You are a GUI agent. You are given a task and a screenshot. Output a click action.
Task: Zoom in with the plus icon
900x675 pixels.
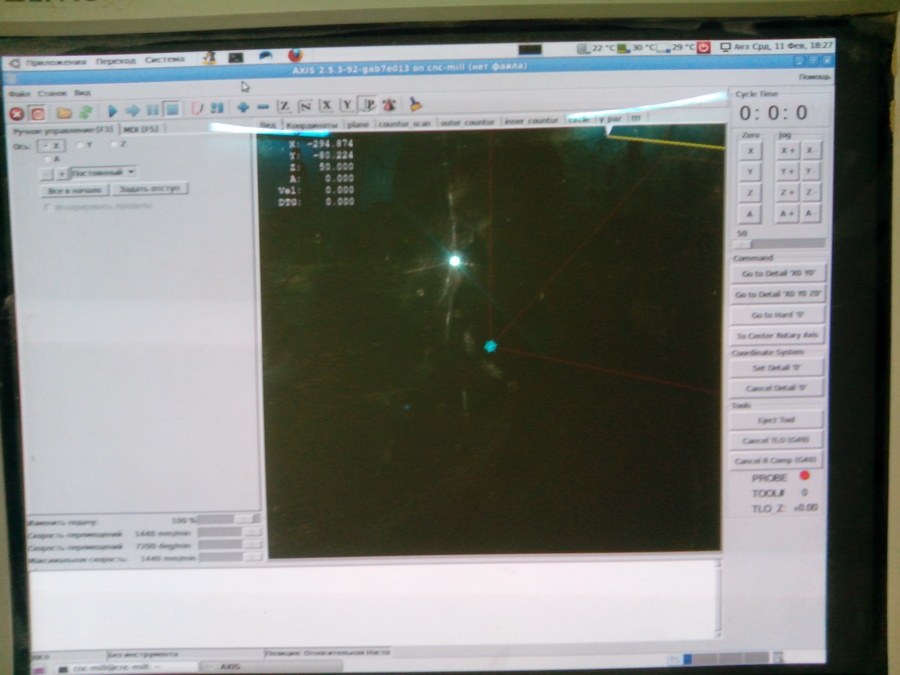coord(243,107)
